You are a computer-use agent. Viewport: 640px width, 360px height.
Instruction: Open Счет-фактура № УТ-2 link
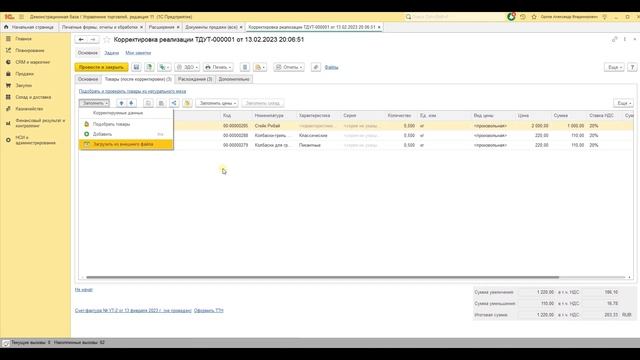133,311
